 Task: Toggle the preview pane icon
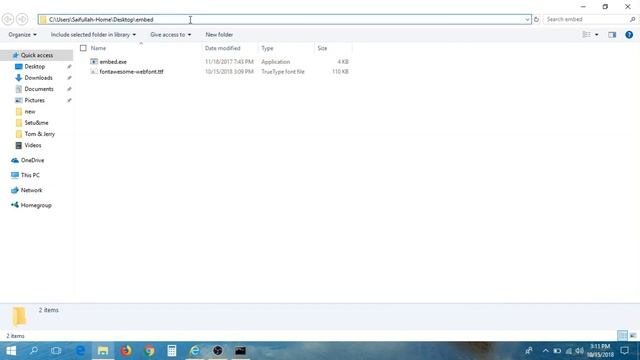(612, 35)
